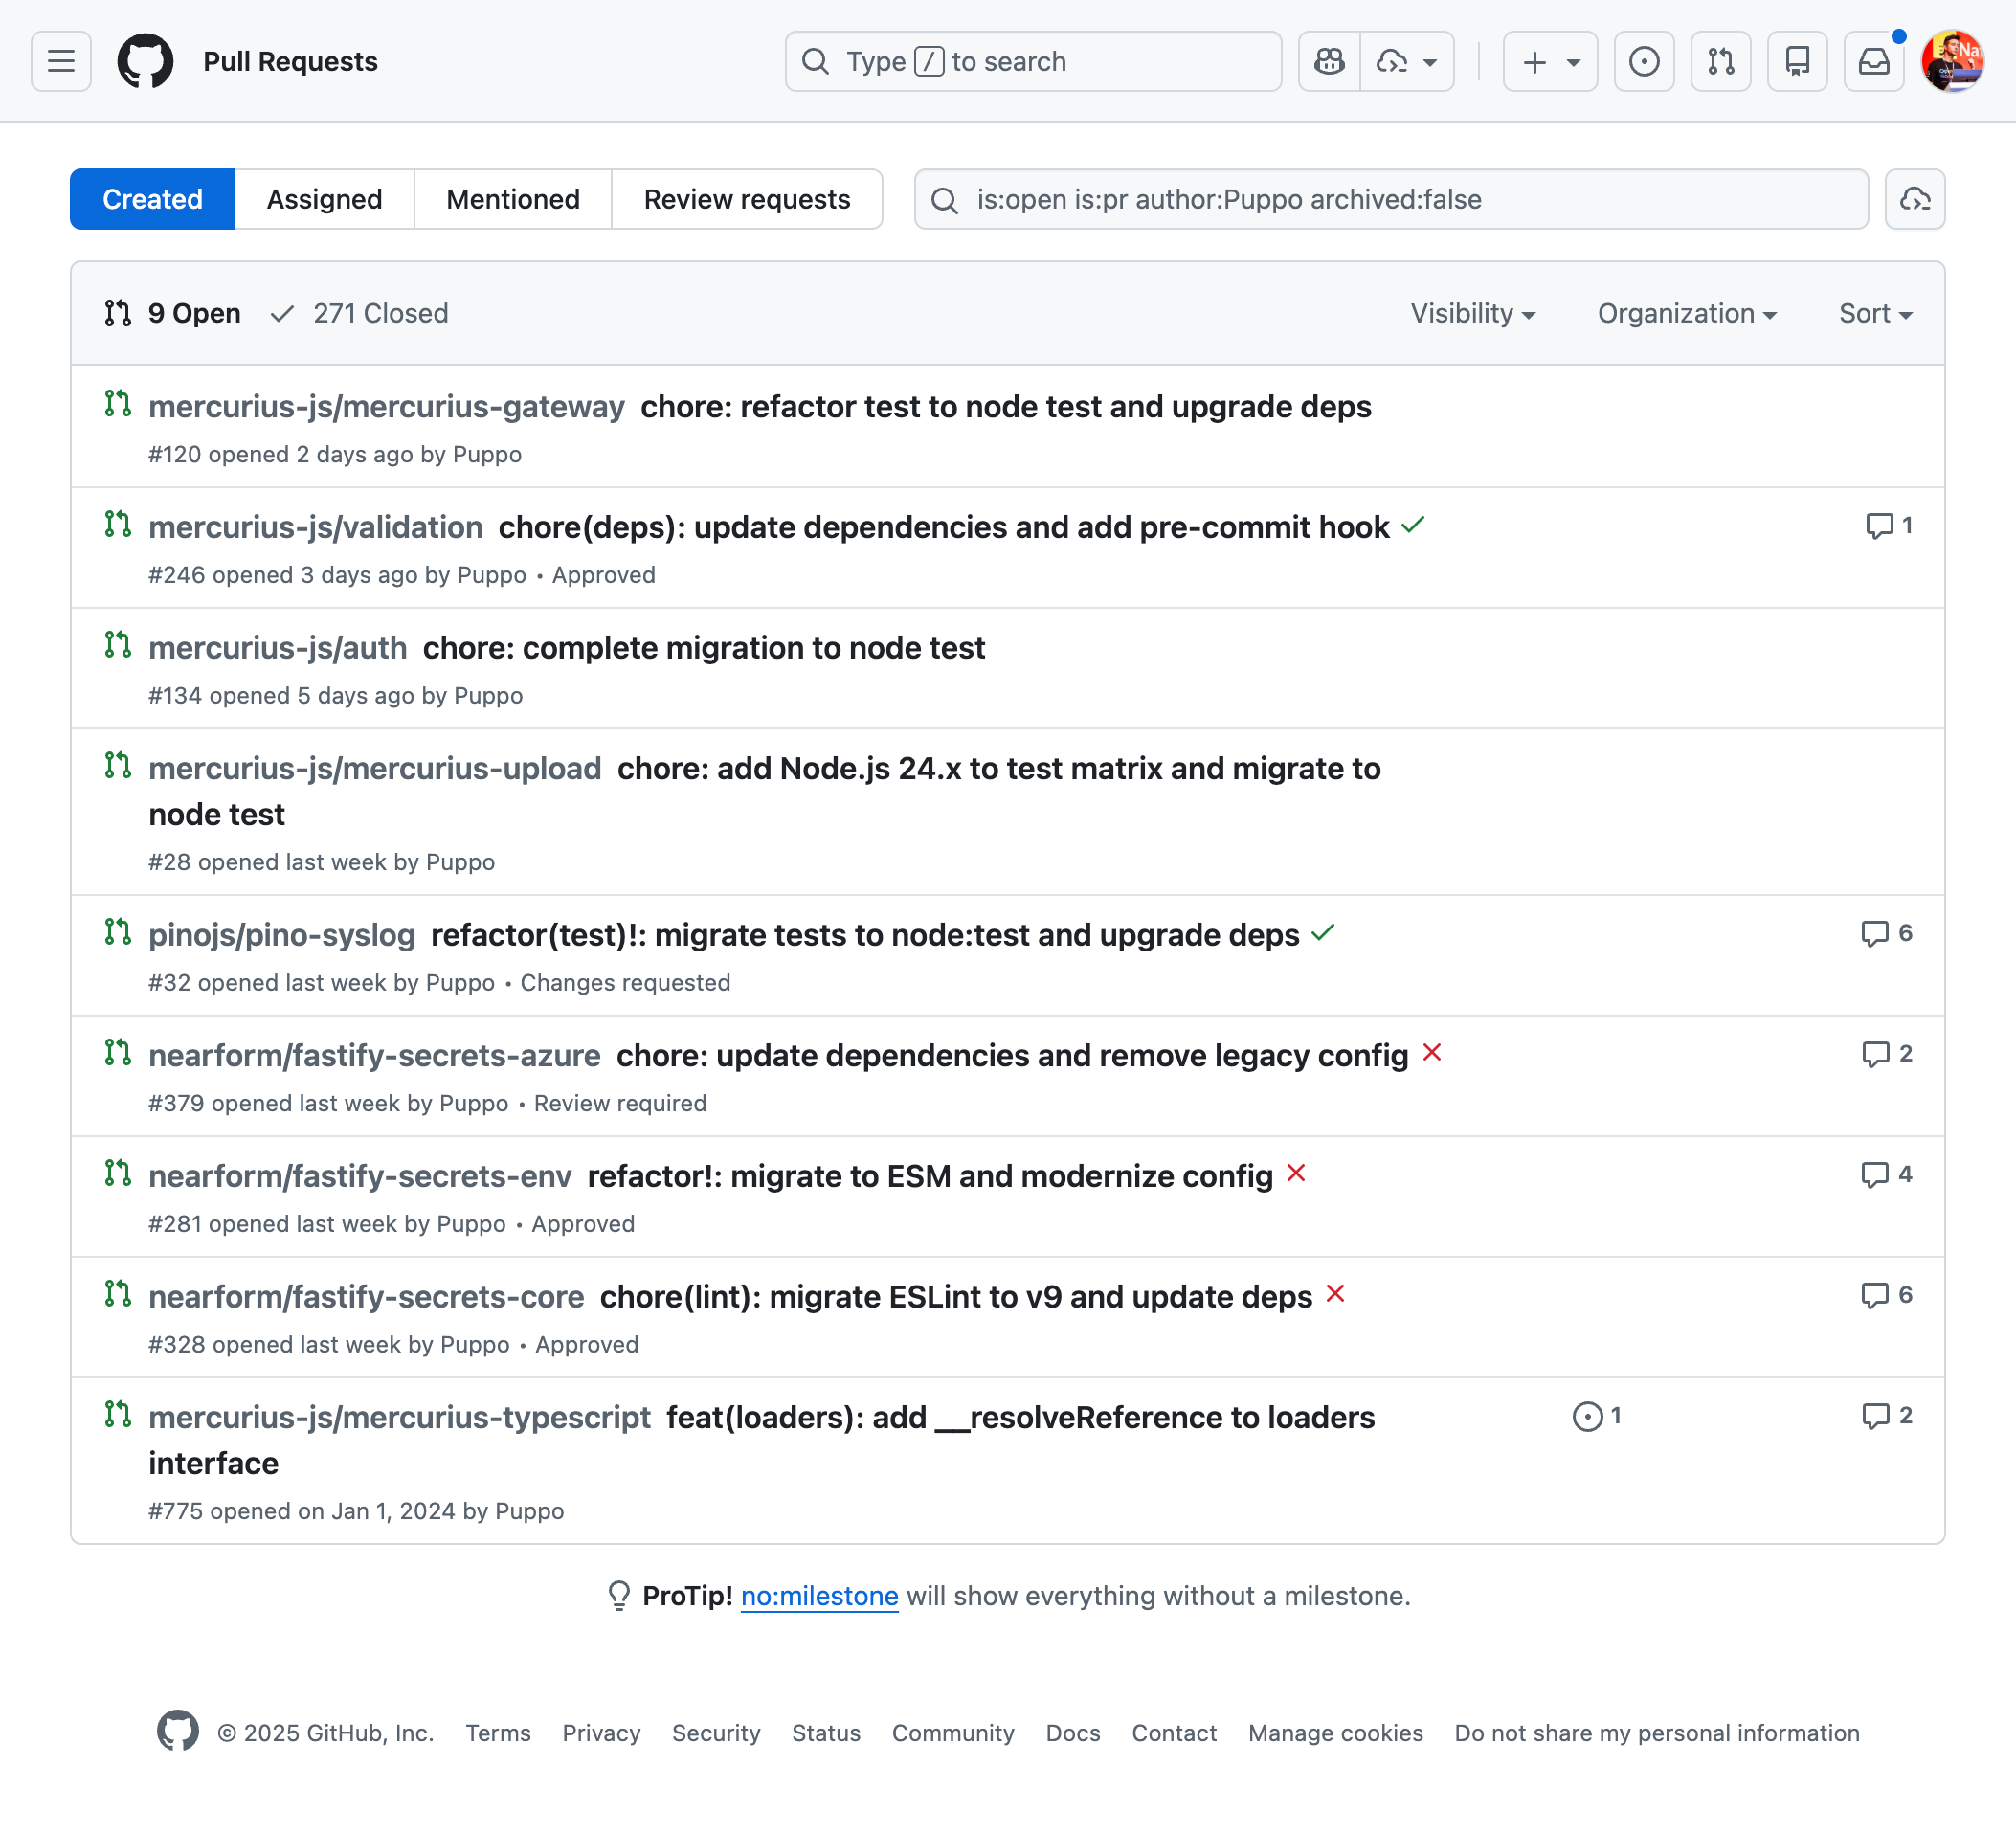View the passing check on the validation PR
2016x1834 pixels.
1413,526
